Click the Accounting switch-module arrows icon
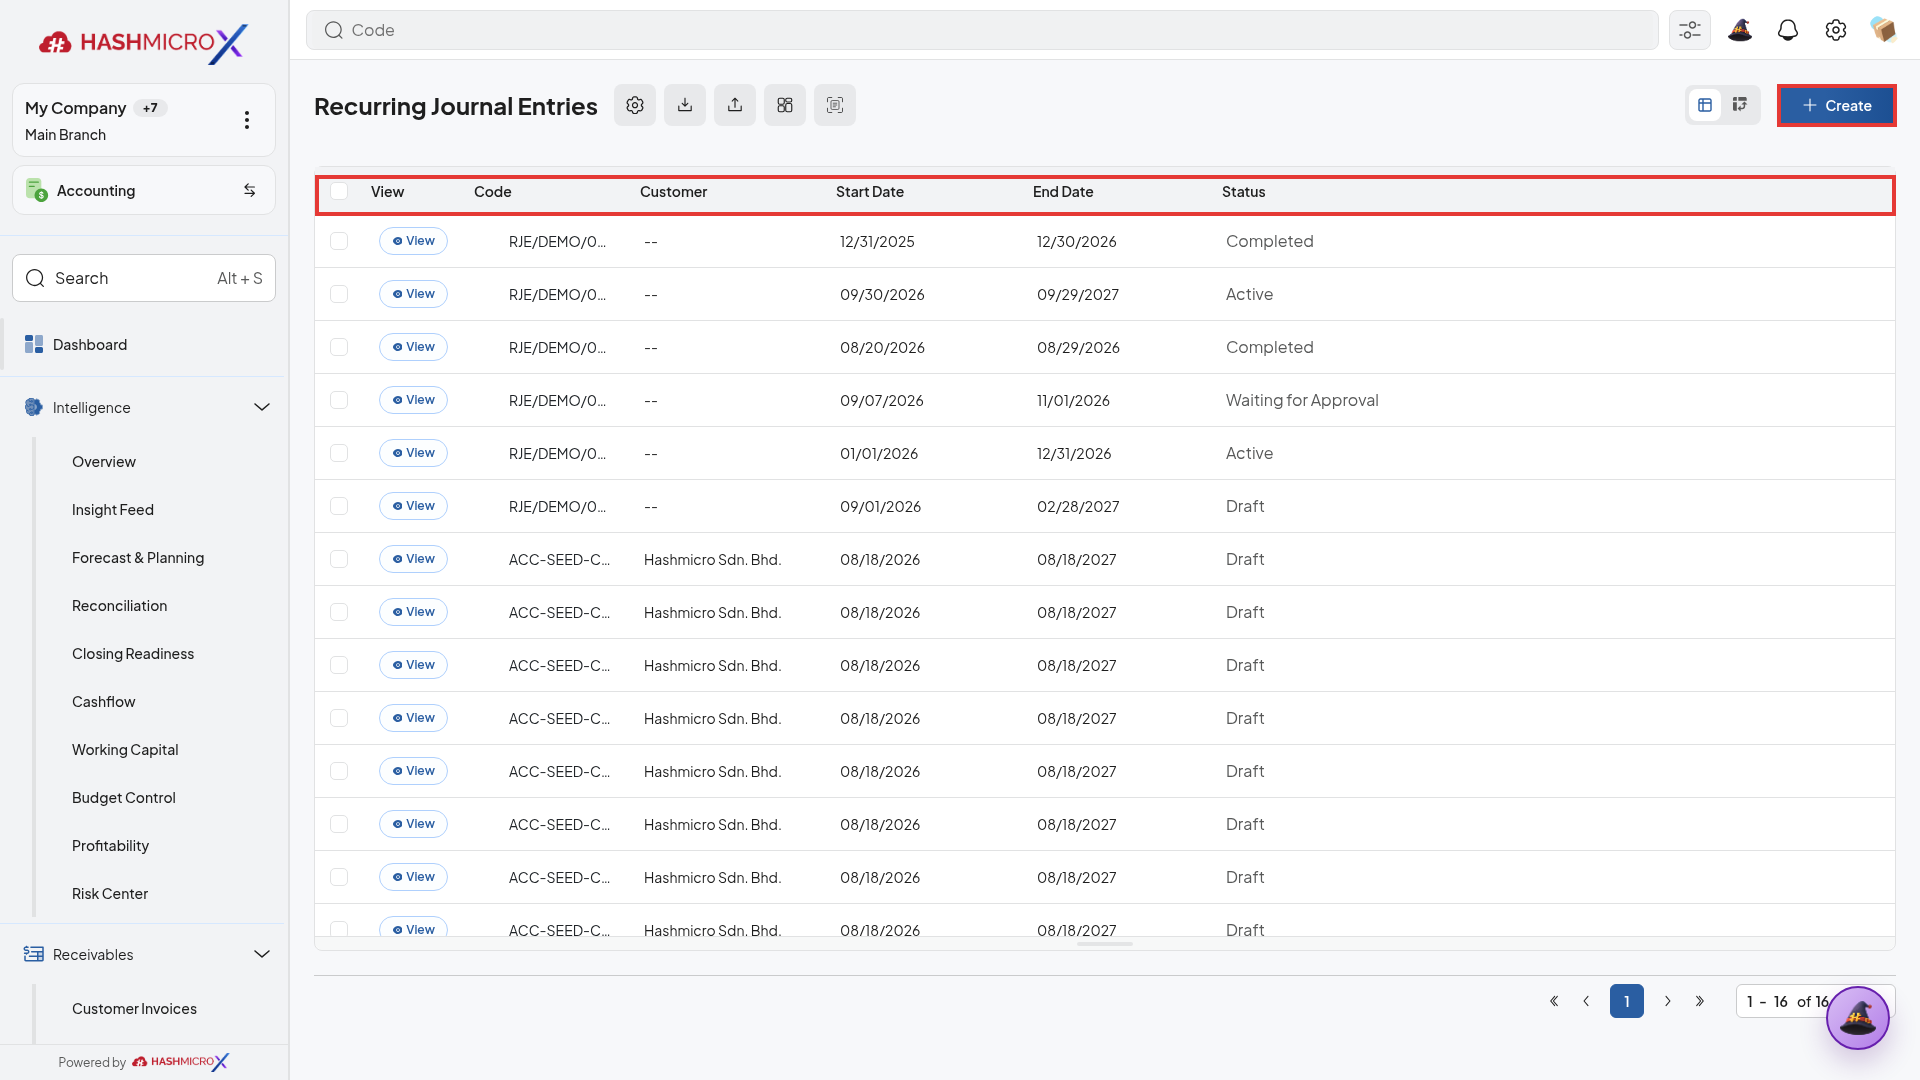 point(250,190)
